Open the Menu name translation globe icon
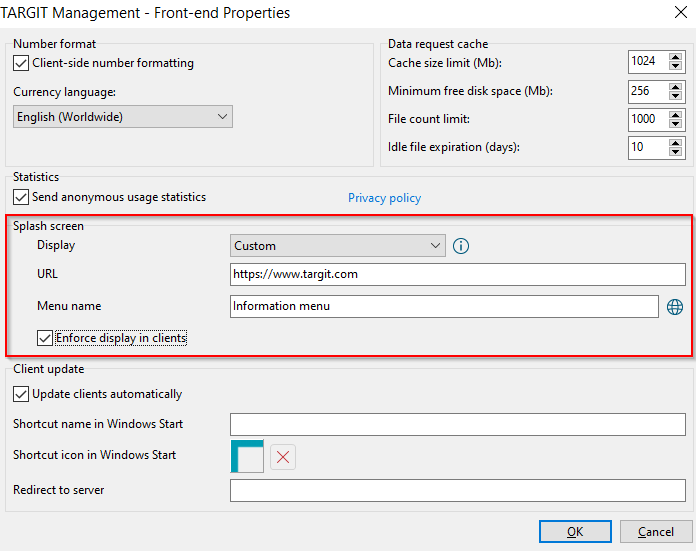This screenshot has height=551, width=696. 675,307
